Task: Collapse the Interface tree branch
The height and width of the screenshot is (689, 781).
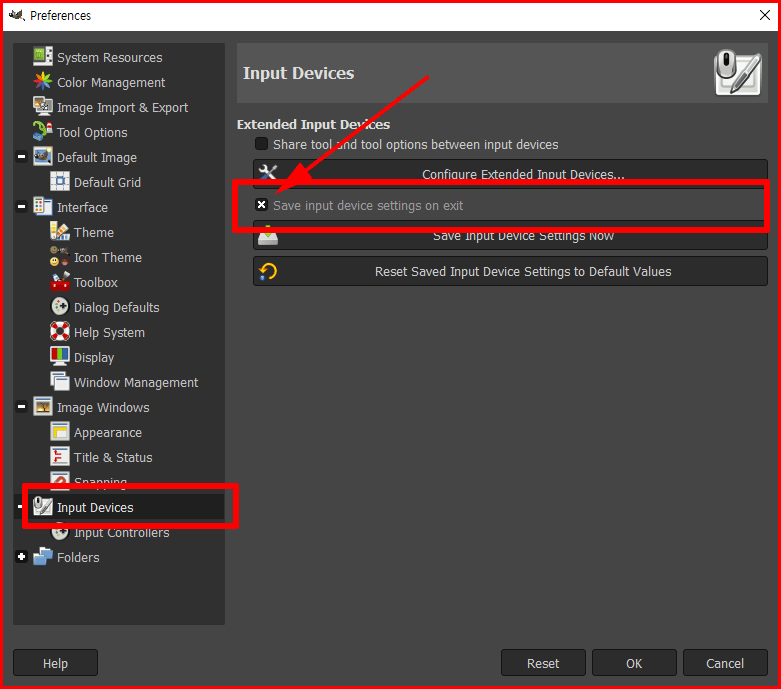Action: tap(21, 206)
